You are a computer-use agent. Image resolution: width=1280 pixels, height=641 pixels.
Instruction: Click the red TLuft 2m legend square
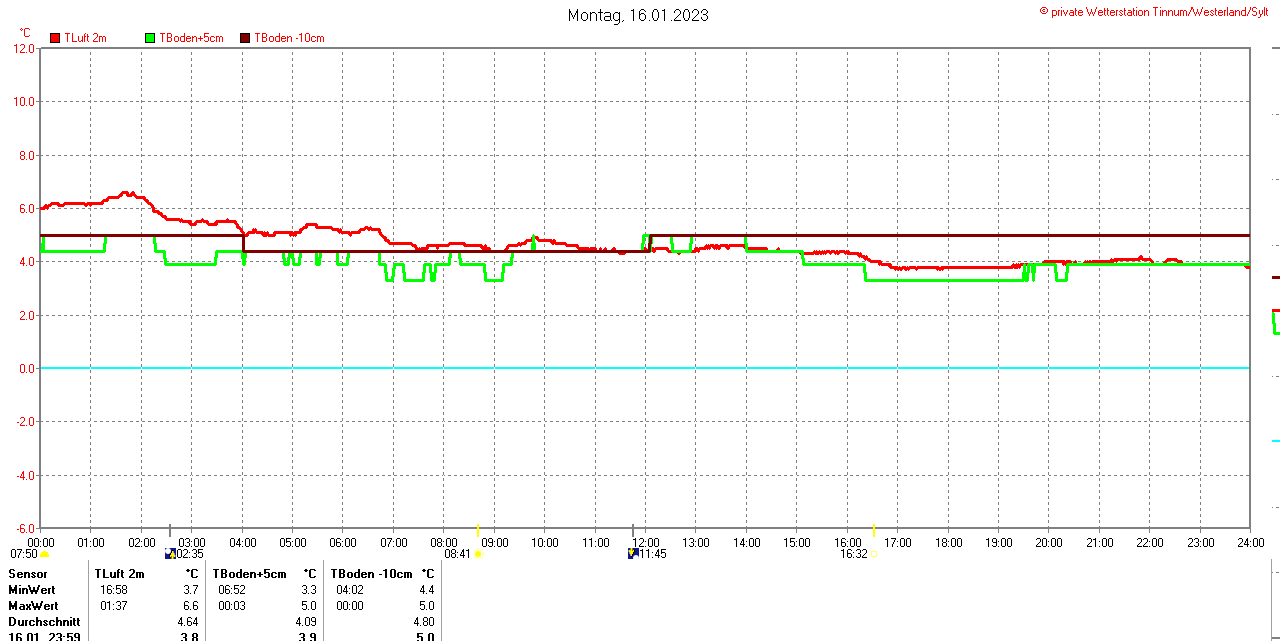tap(55, 38)
